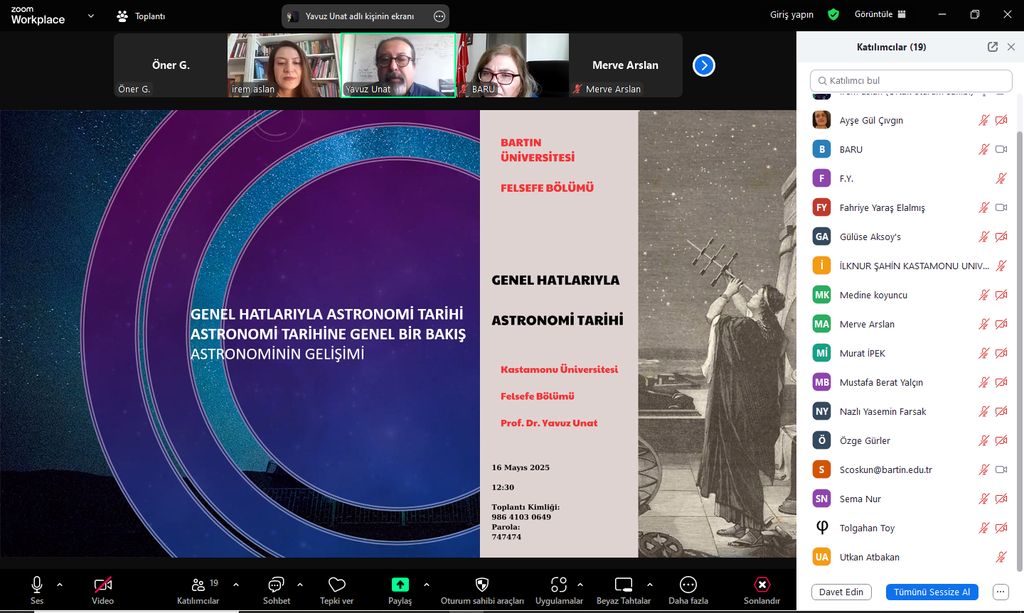This screenshot has width=1024, height=613.
Task: Select the BARU video thumbnail
Action: click(513, 65)
